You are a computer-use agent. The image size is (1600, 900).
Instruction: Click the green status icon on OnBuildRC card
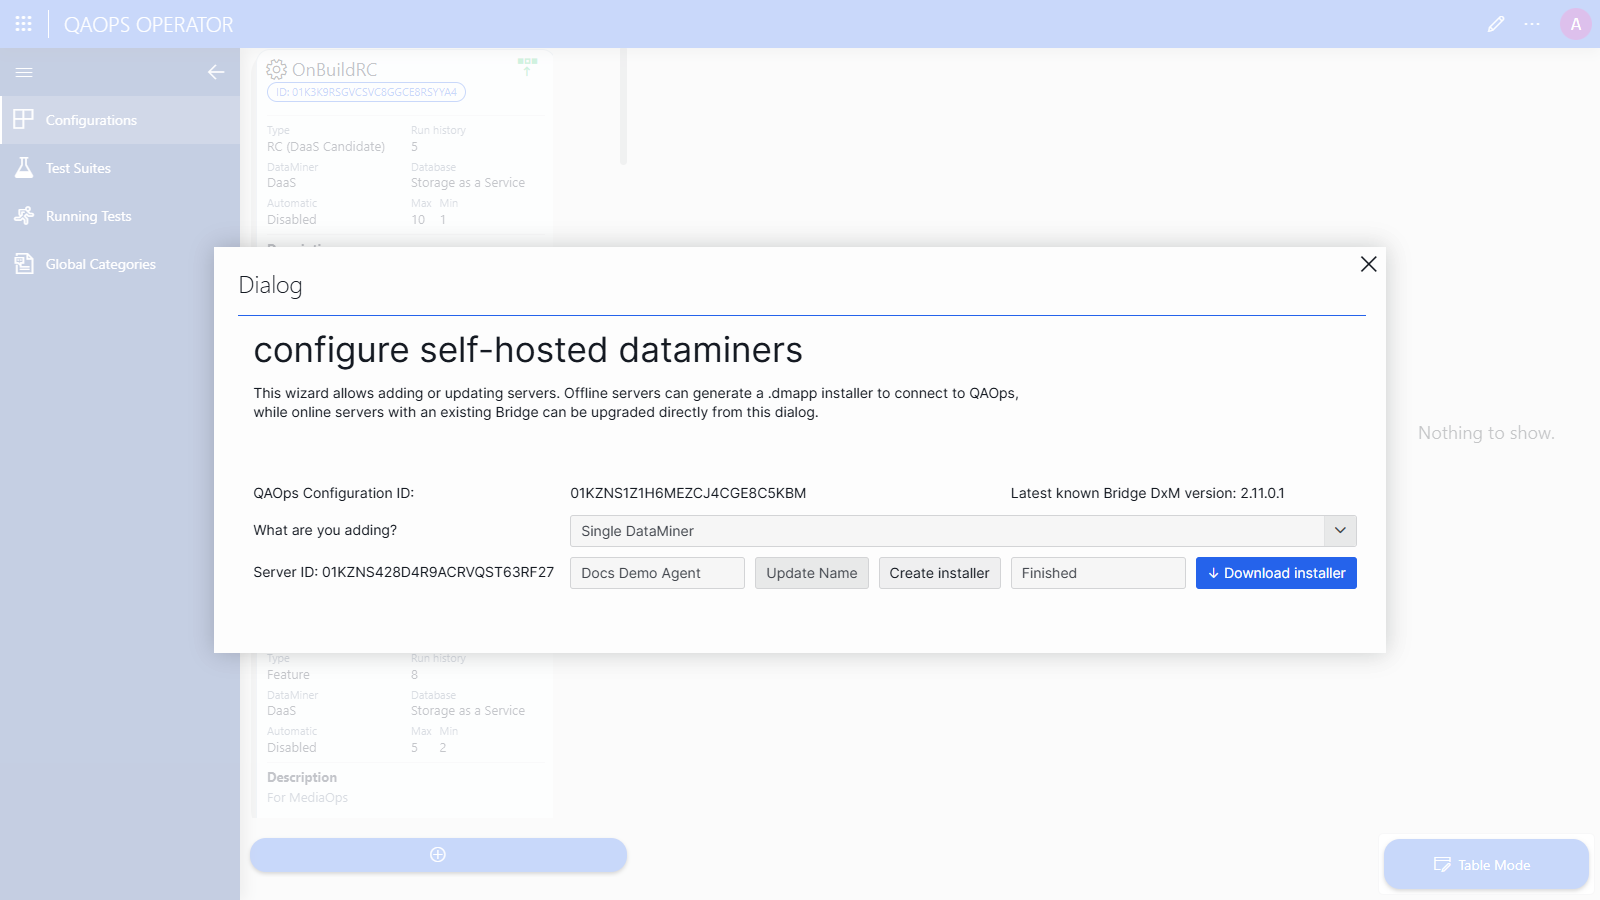pos(527,66)
